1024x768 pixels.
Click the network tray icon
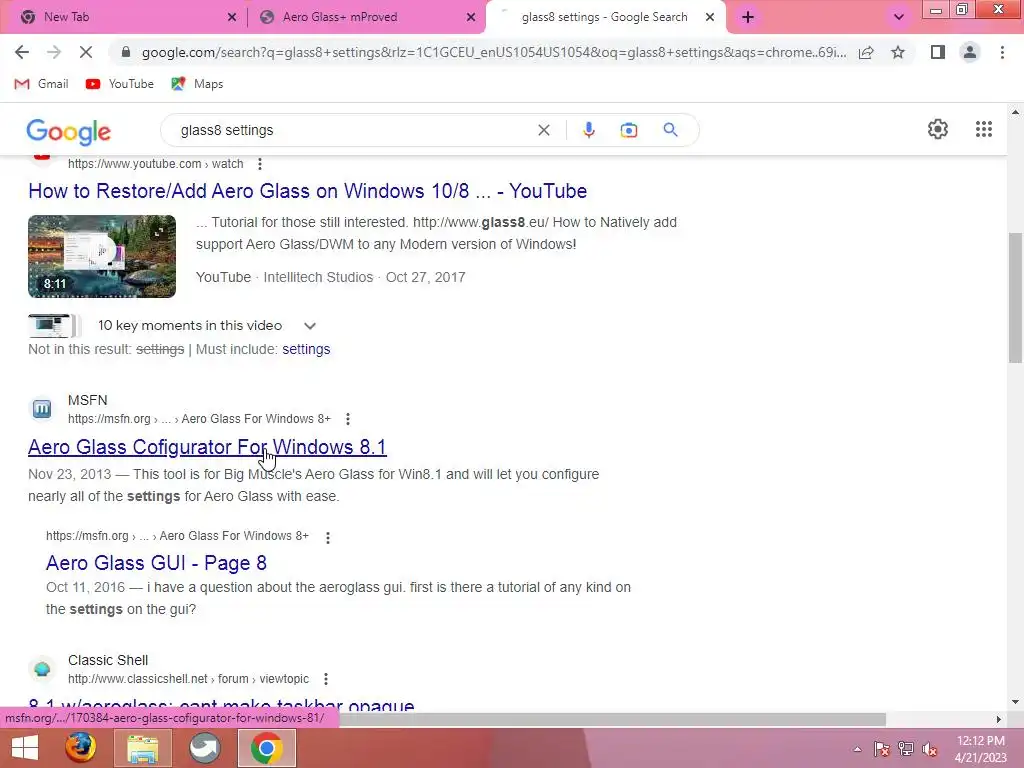pyautogui.click(x=906, y=749)
